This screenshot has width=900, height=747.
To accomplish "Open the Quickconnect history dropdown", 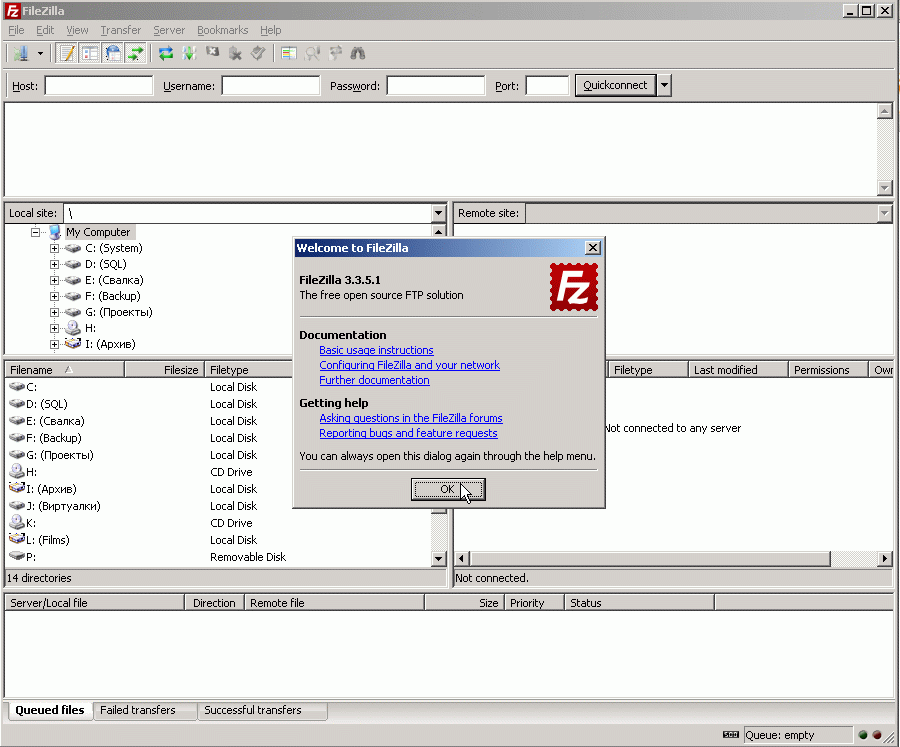I will point(664,86).
